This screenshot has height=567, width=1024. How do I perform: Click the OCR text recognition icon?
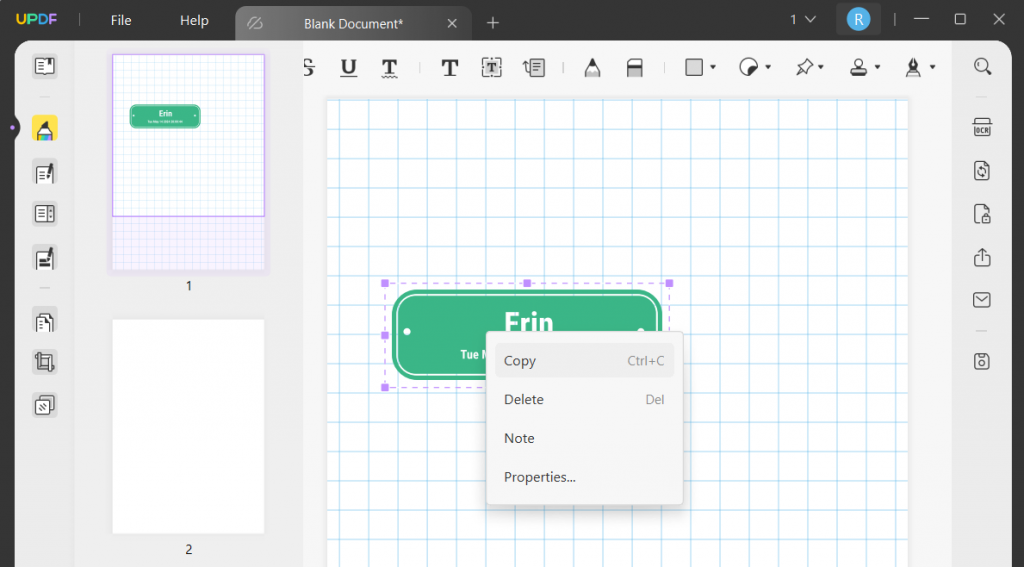[982, 128]
